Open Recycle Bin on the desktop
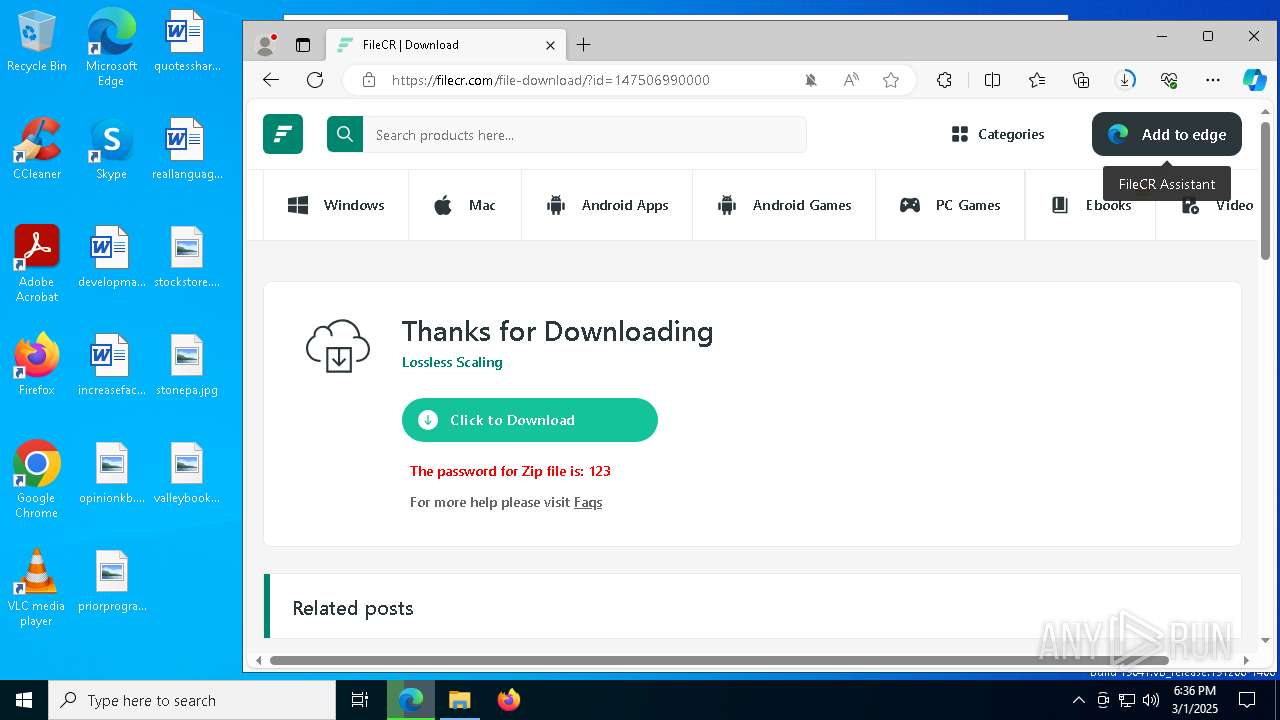Viewport: 1280px width, 720px height. (x=37, y=42)
